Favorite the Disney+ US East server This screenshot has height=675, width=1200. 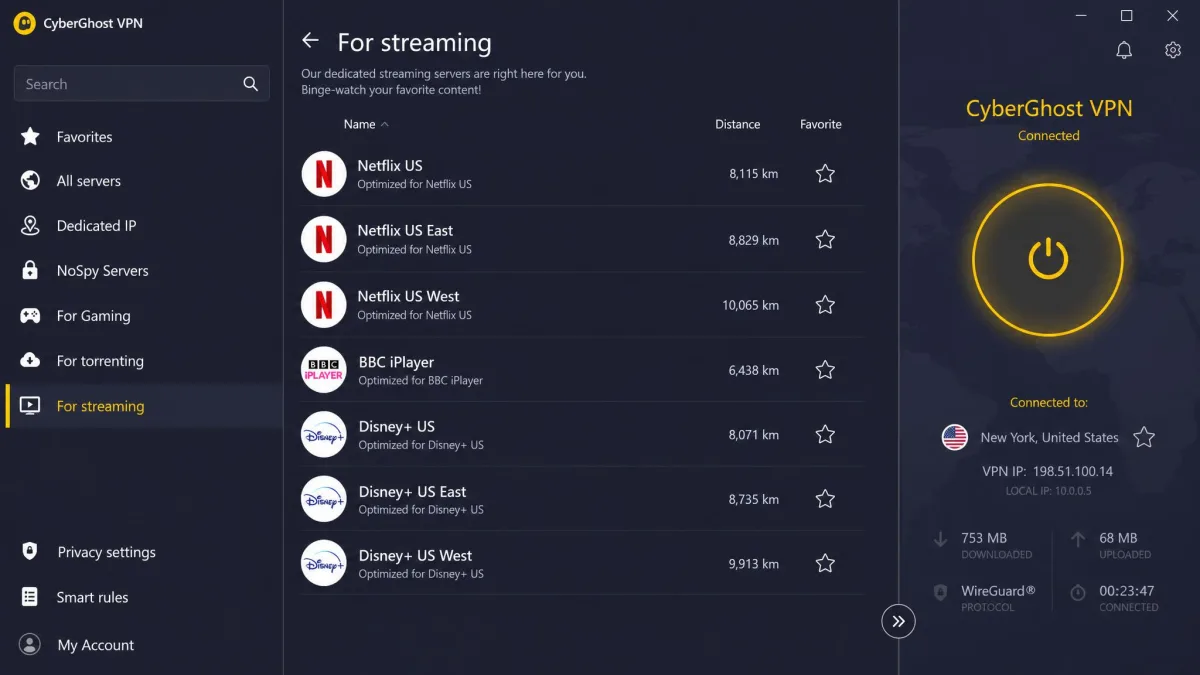825,499
